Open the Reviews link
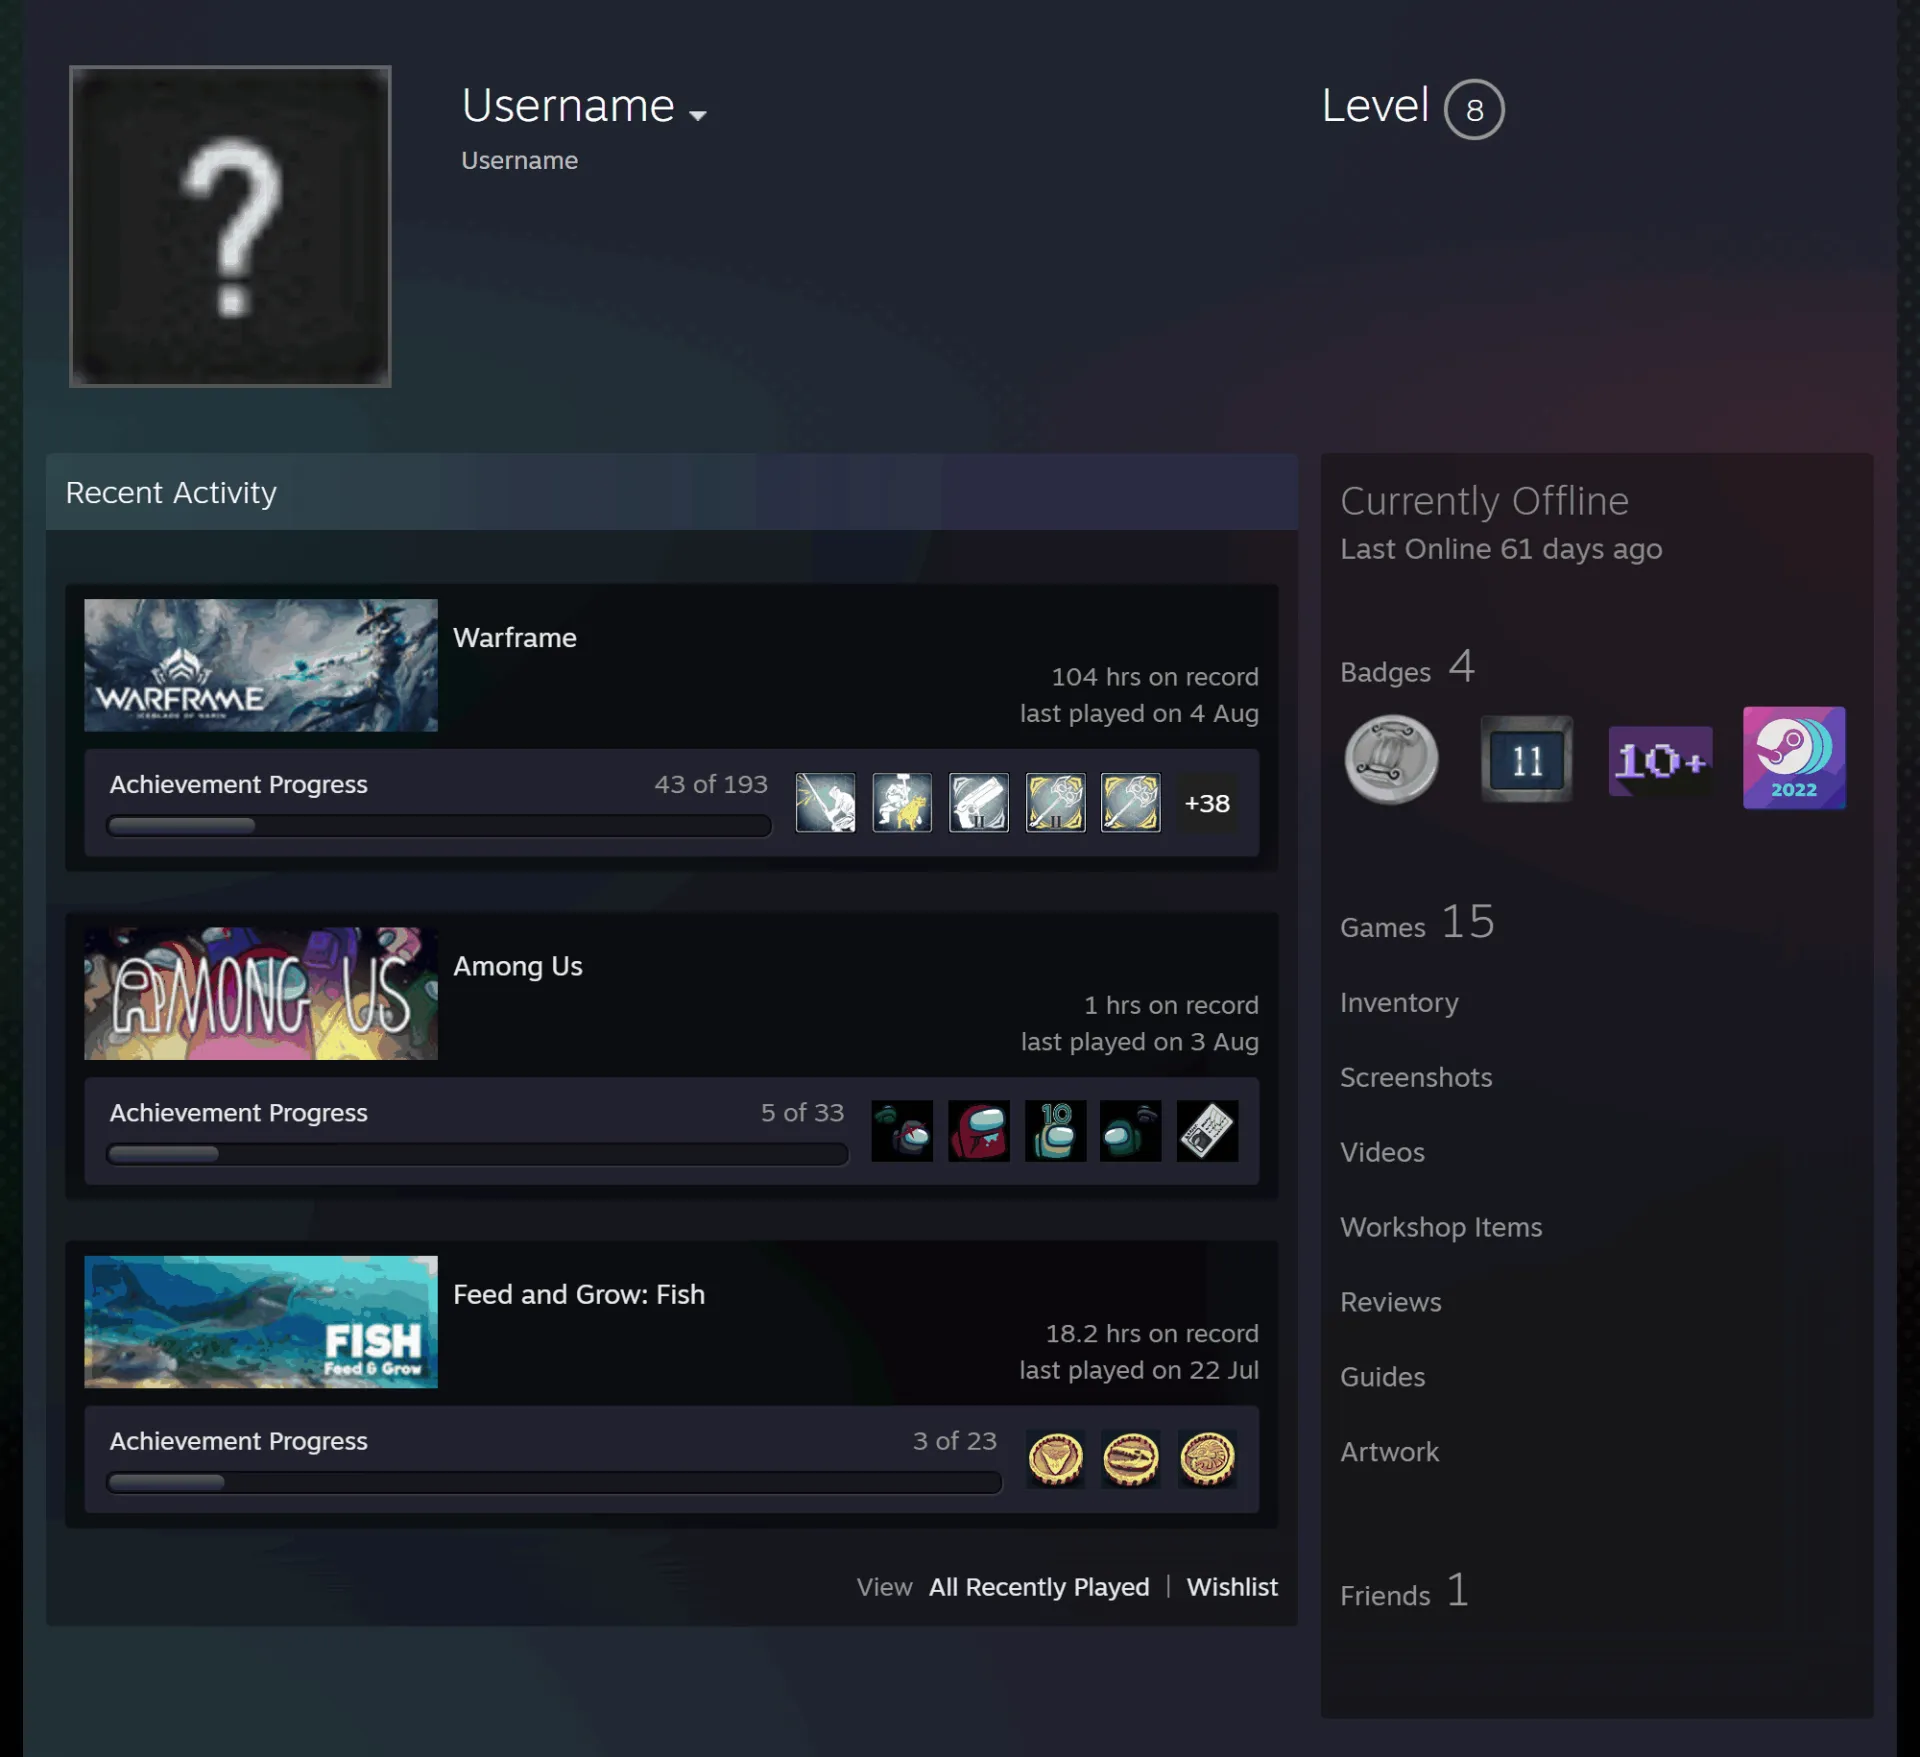 (1391, 1302)
